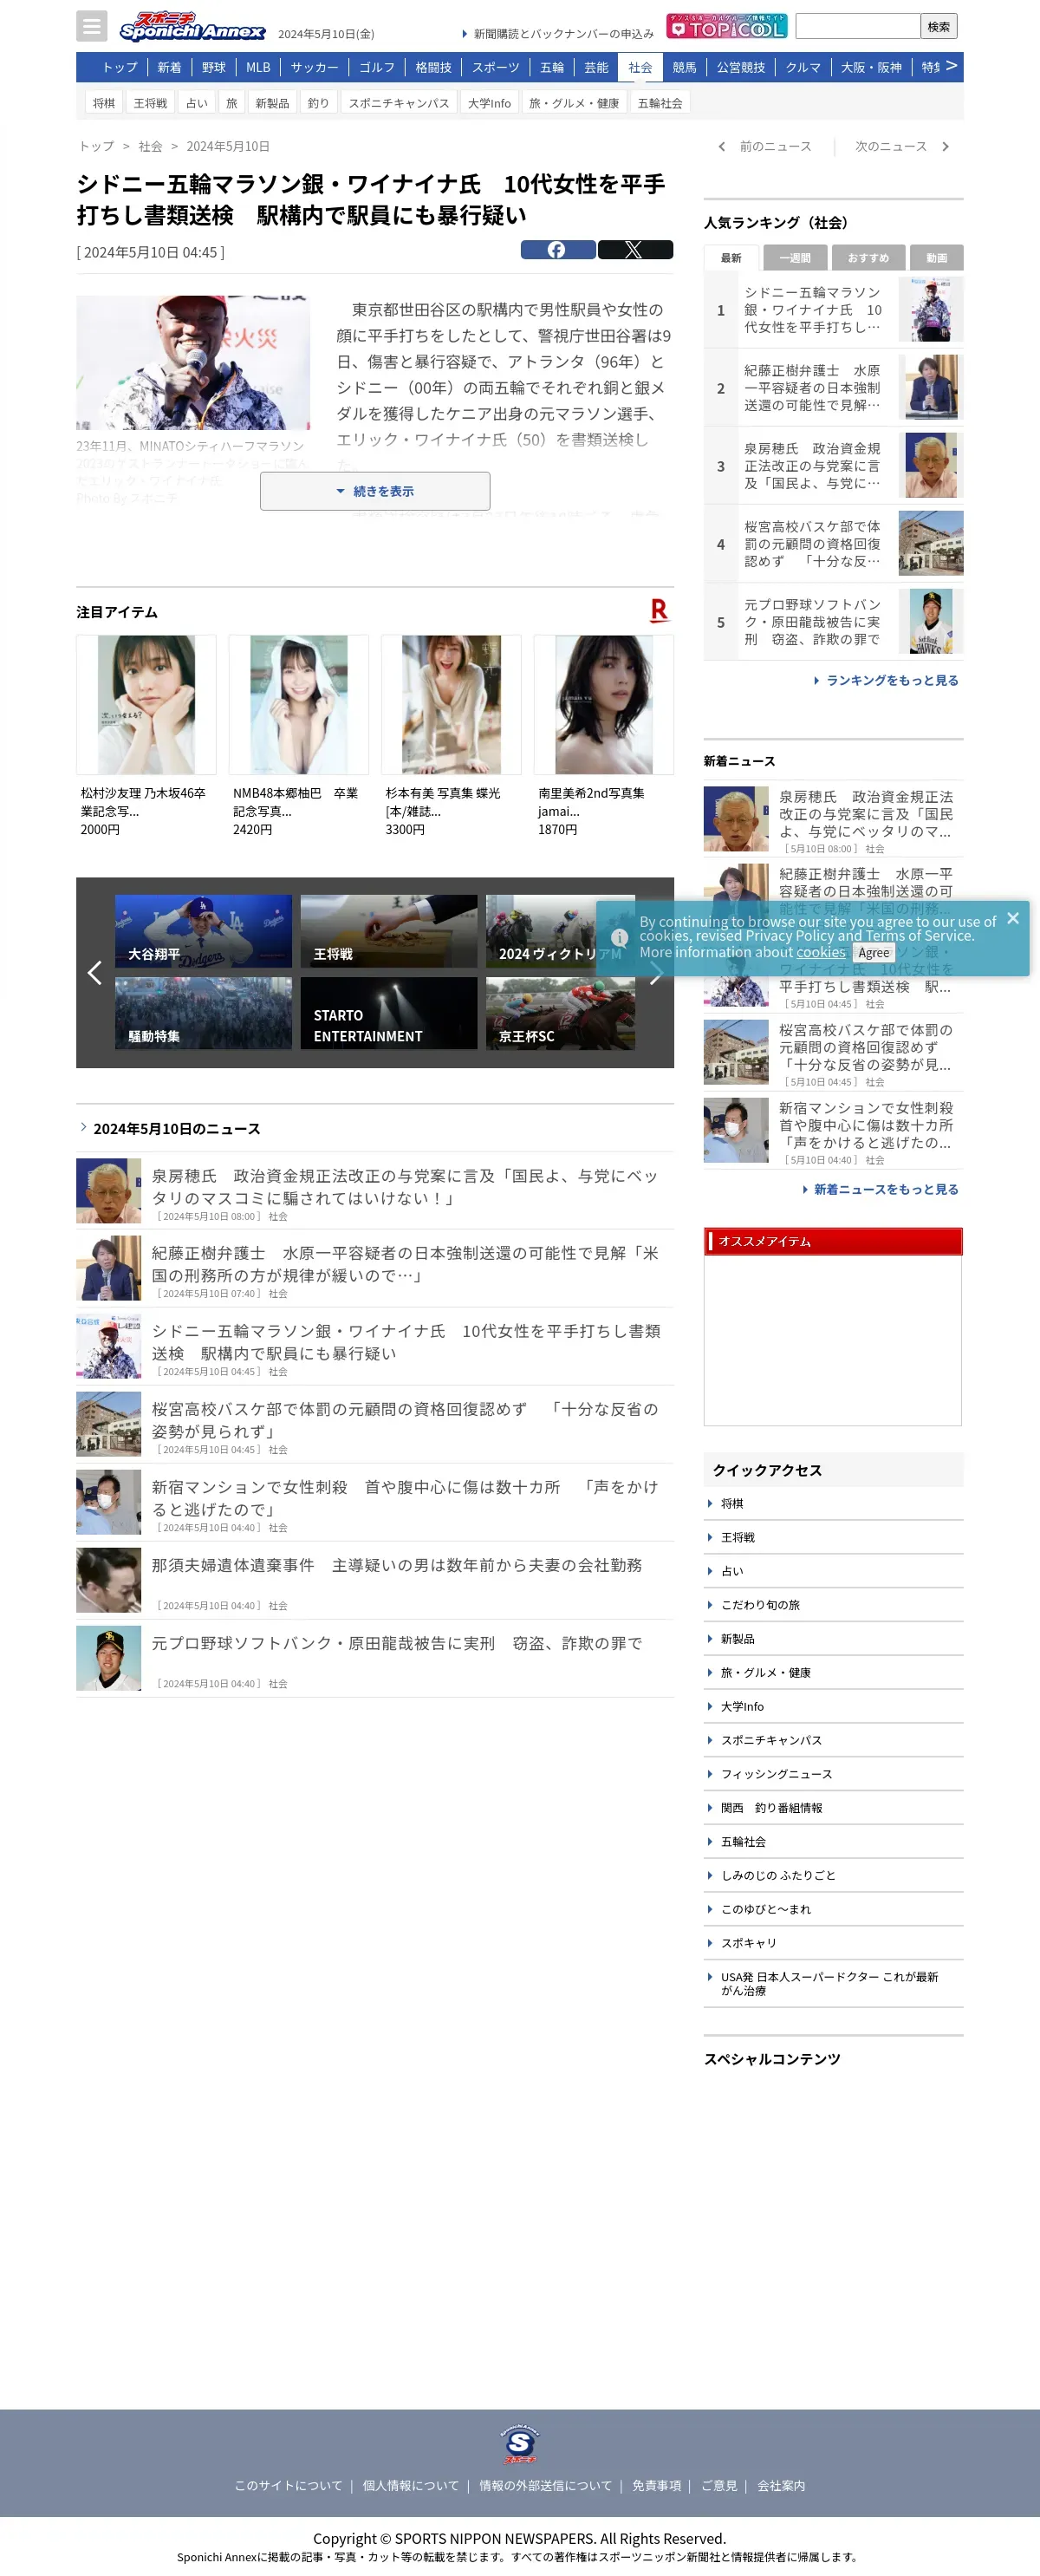
Task: Click the Rakuten R logo icon
Action: point(659,610)
